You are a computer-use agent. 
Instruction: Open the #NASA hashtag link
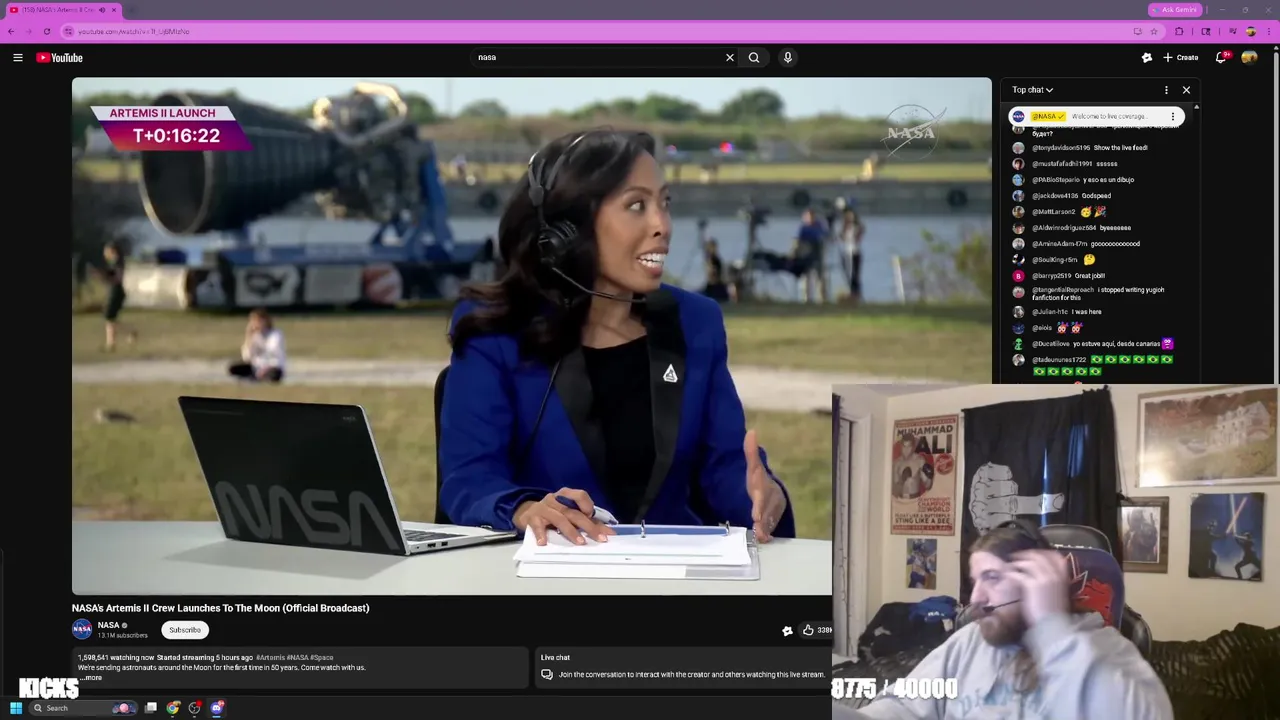point(297,657)
